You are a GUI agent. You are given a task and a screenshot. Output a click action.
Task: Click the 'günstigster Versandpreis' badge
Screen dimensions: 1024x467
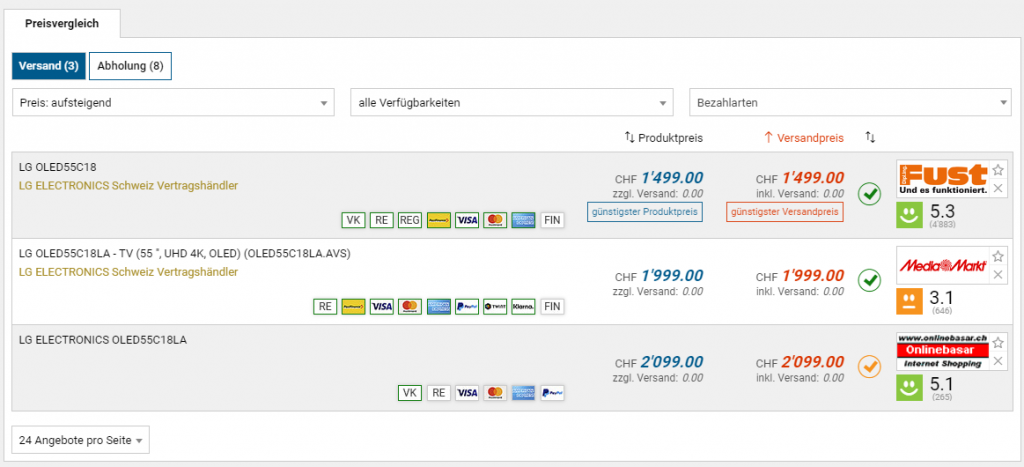point(785,212)
